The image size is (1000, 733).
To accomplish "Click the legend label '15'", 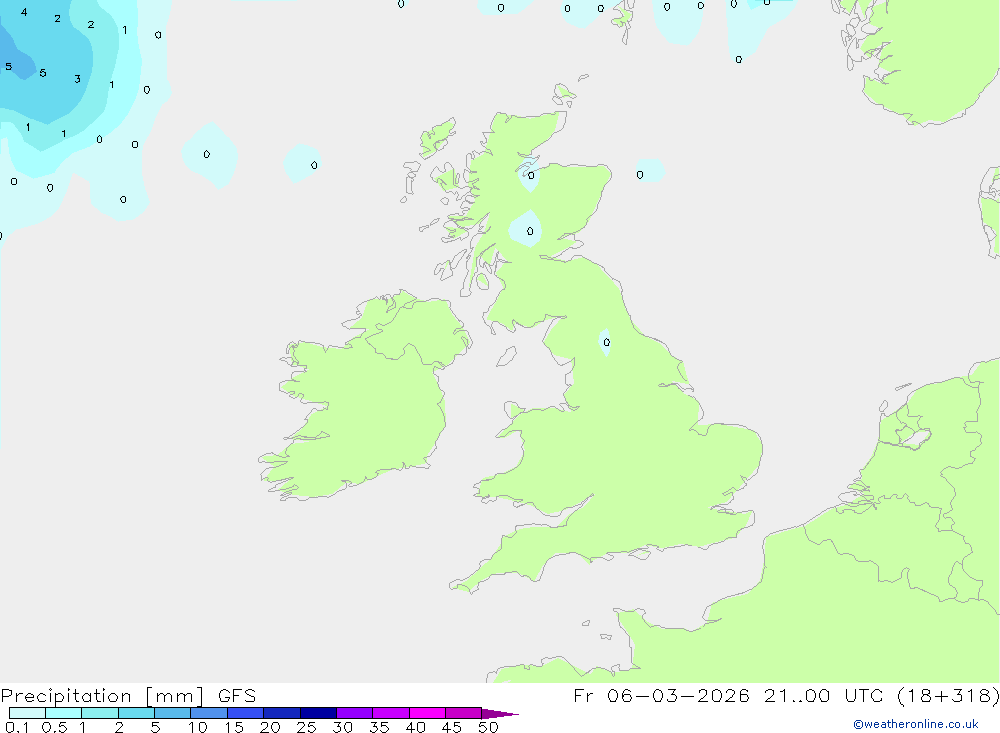I will [234, 727].
